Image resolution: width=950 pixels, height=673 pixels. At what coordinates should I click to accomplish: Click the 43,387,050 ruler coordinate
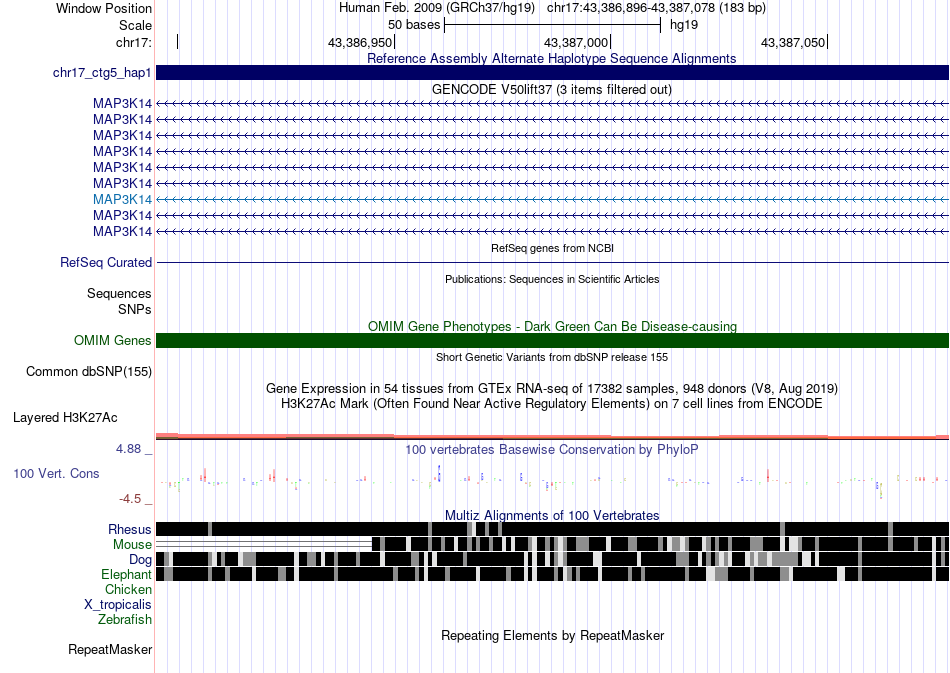pos(792,42)
